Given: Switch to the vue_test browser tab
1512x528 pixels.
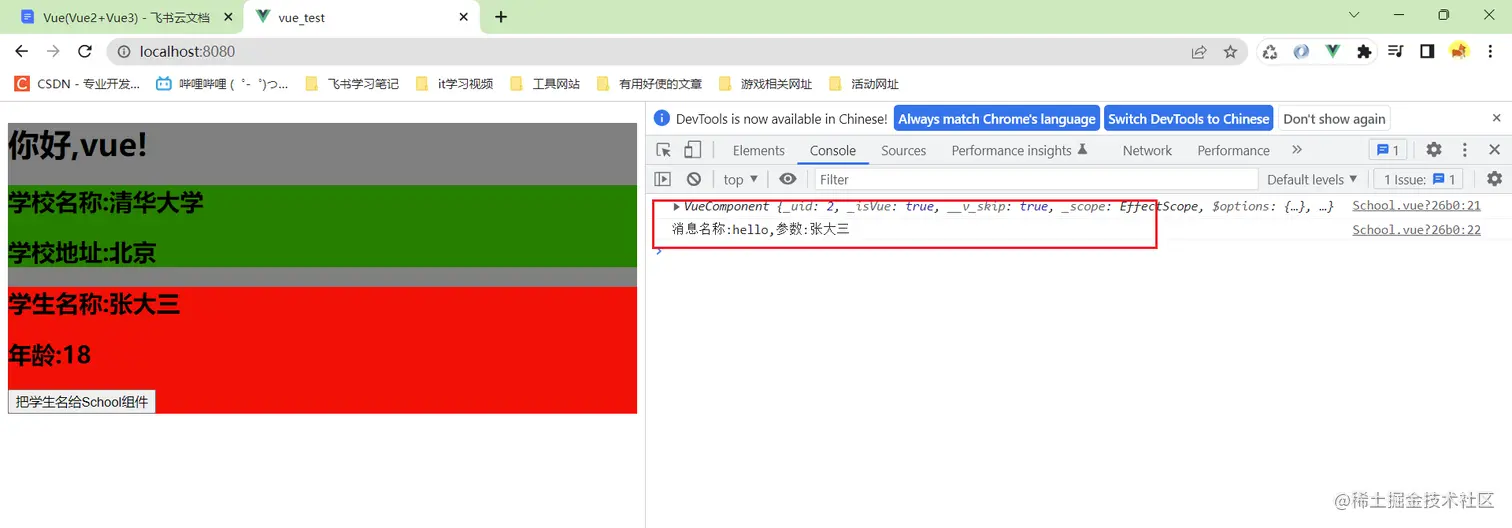Looking at the screenshot, I should click(362, 17).
